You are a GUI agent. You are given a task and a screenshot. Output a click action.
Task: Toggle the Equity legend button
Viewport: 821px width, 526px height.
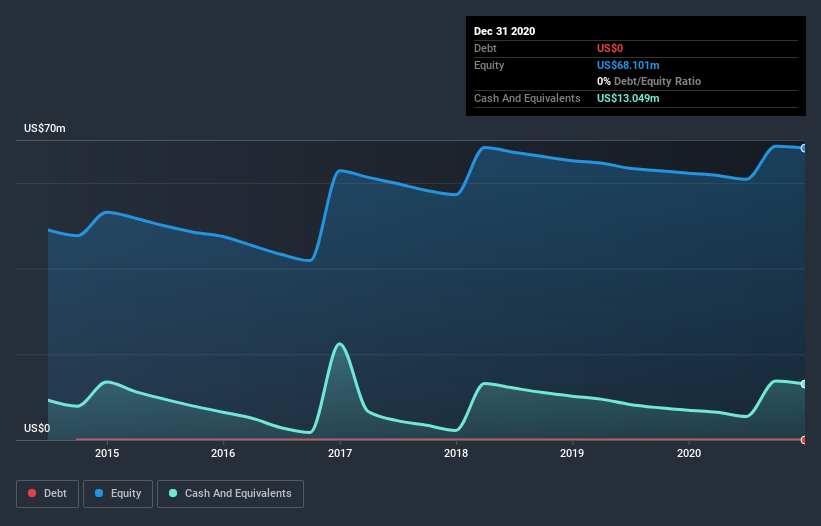118,494
